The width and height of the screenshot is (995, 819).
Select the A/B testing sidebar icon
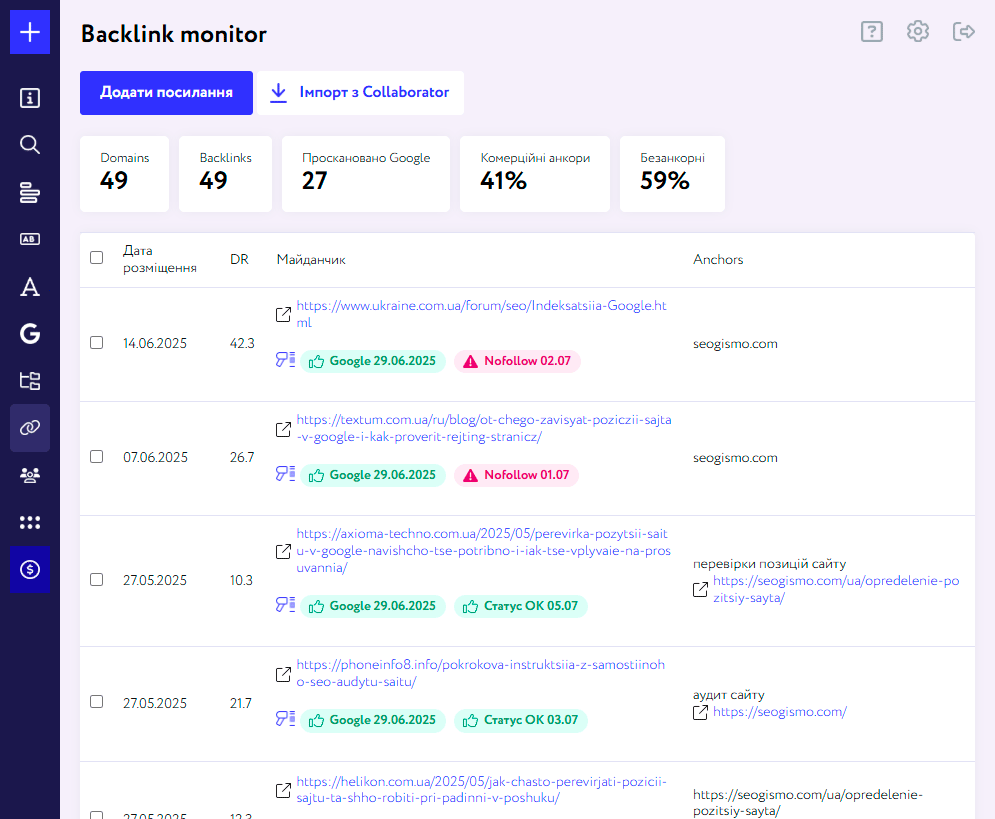[30, 239]
